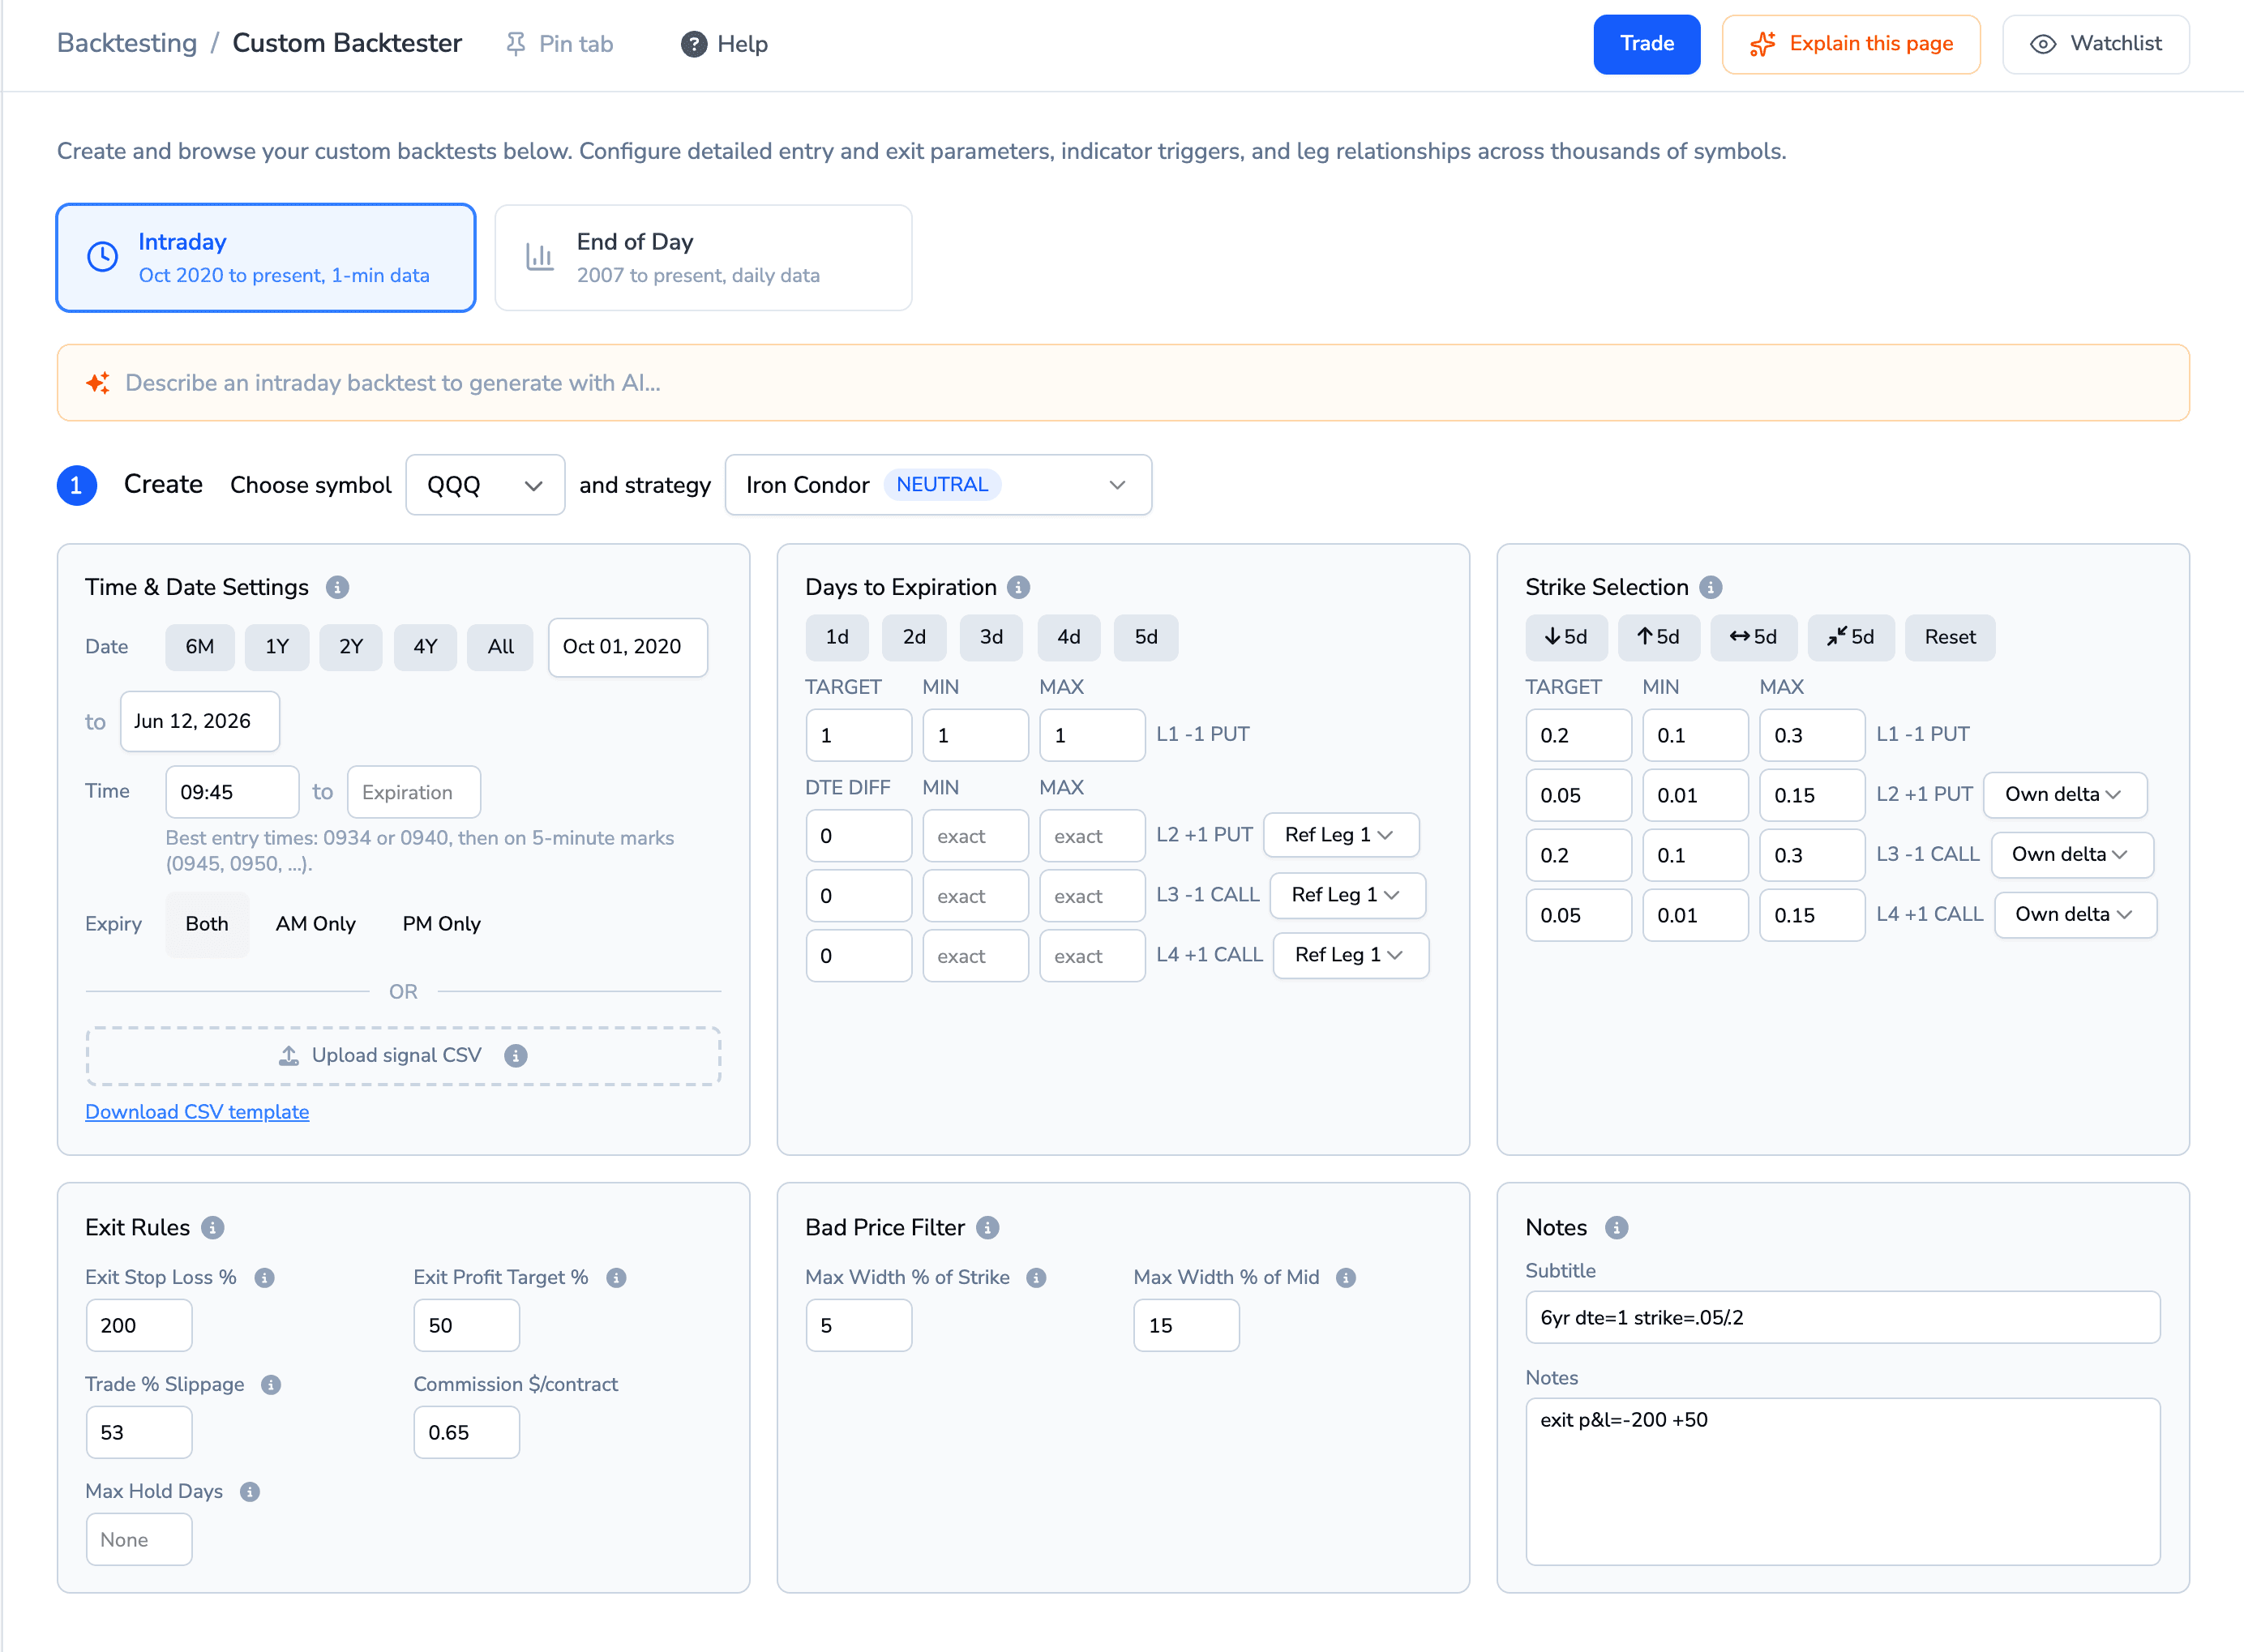Show info for Upload signal CSV
Viewport: 2244px width, 1652px height.
515,1056
